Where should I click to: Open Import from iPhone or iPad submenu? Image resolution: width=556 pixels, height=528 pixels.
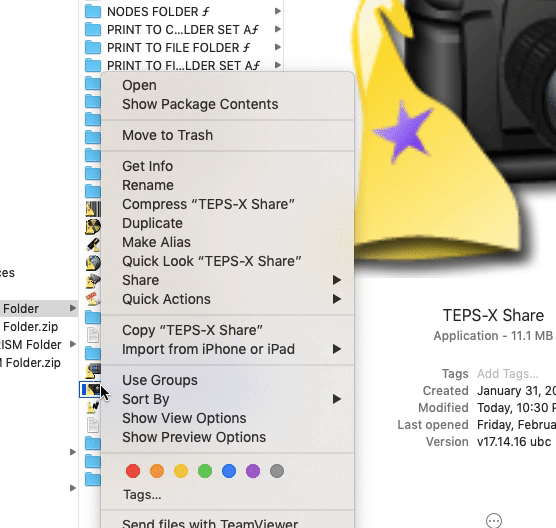228,349
